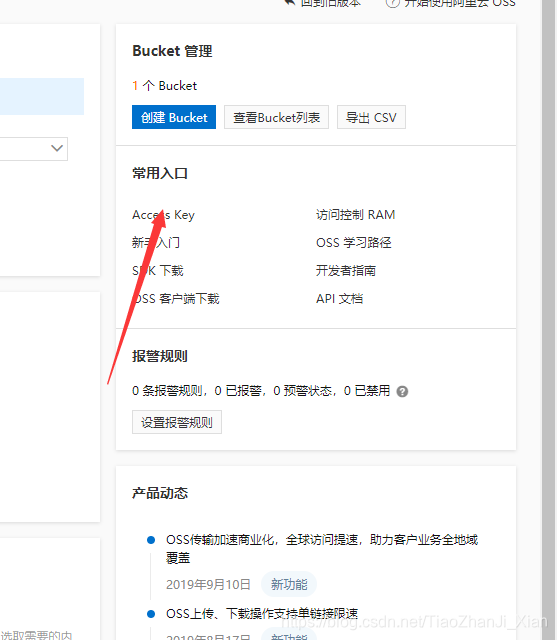Open API 文档 link
Screen dimensions: 557x640
tap(339, 299)
